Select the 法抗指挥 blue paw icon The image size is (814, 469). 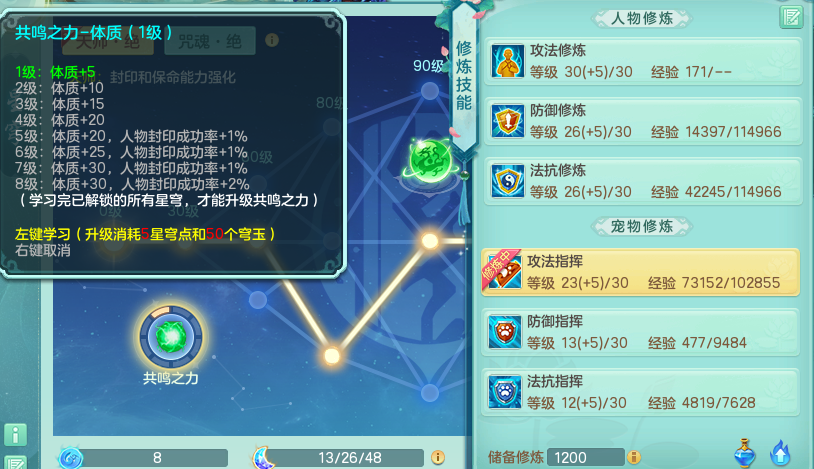pyautogui.click(x=505, y=392)
